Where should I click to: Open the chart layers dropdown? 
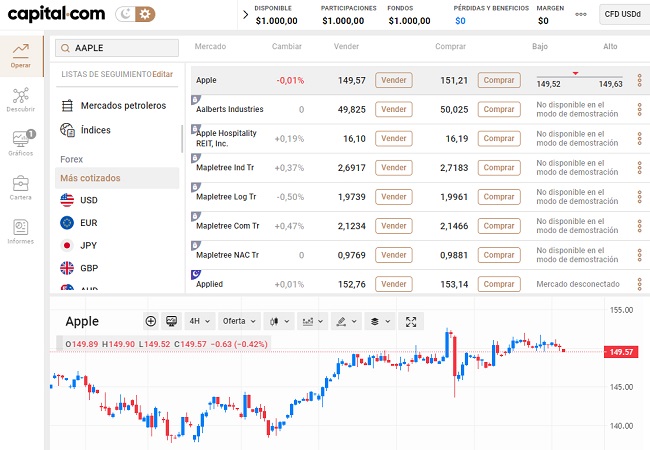(380, 321)
